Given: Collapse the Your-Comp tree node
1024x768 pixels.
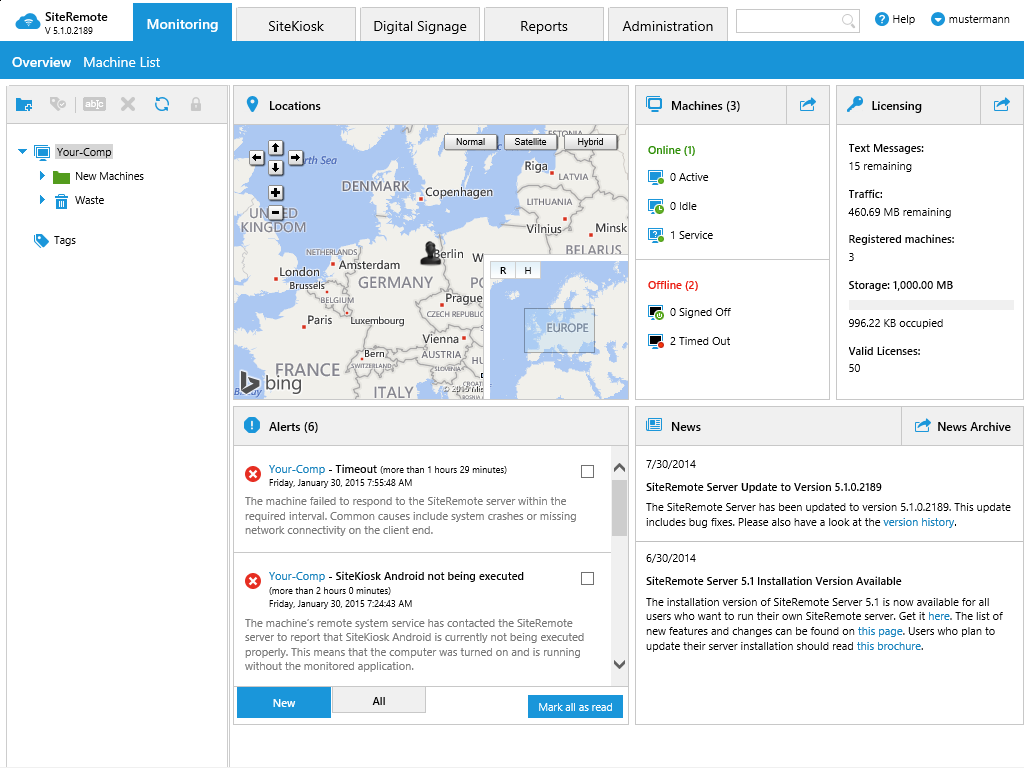Looking at the screenshot, I should tap(22, 152).
